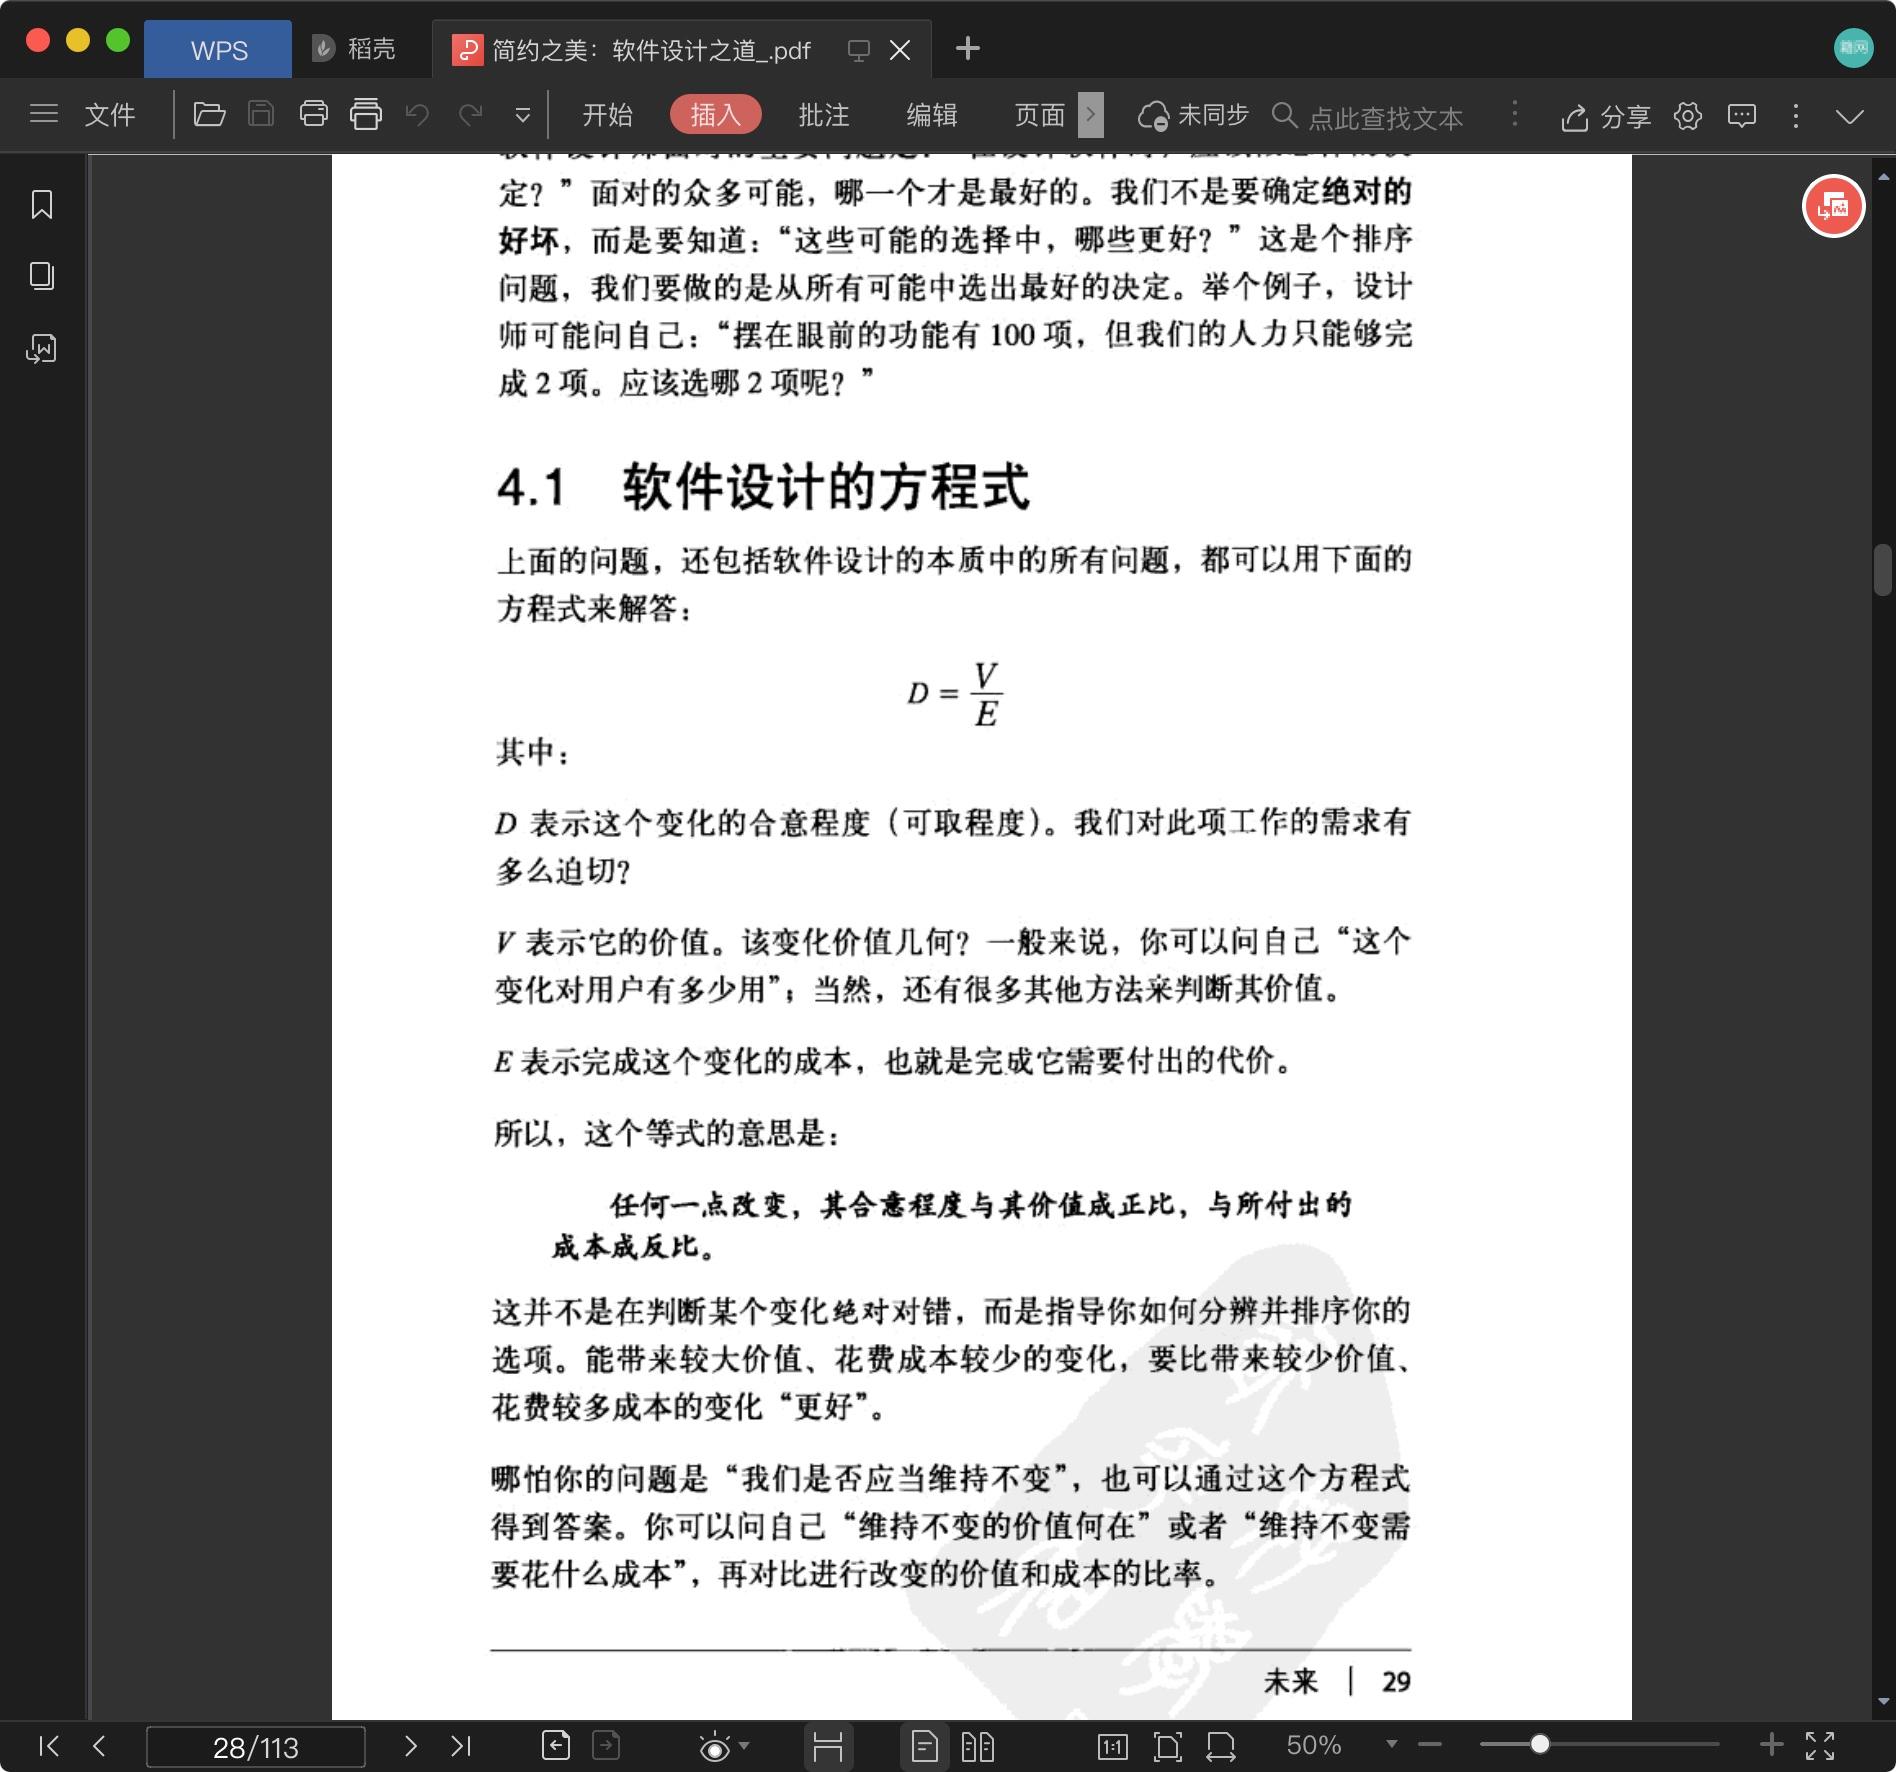Click the 分享 share button

tap(1606, 116)
